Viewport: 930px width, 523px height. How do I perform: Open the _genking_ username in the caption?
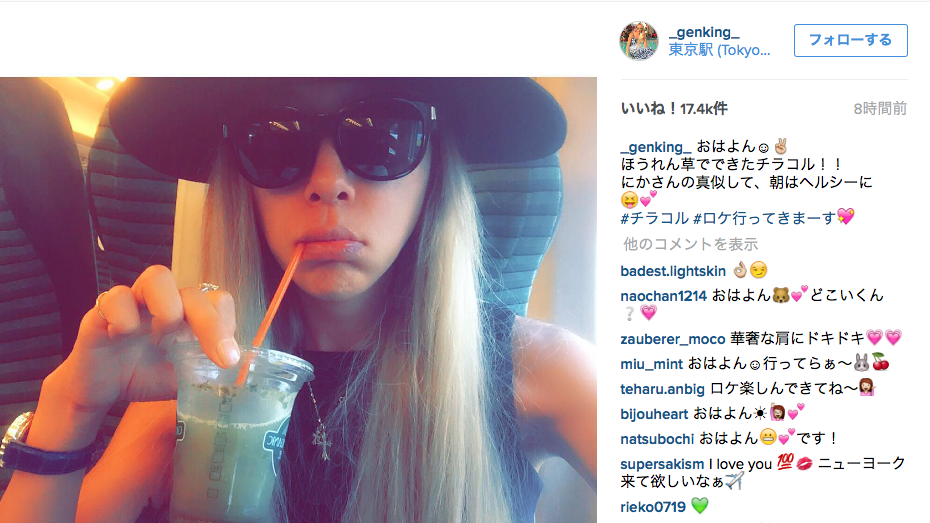(656, 147)
